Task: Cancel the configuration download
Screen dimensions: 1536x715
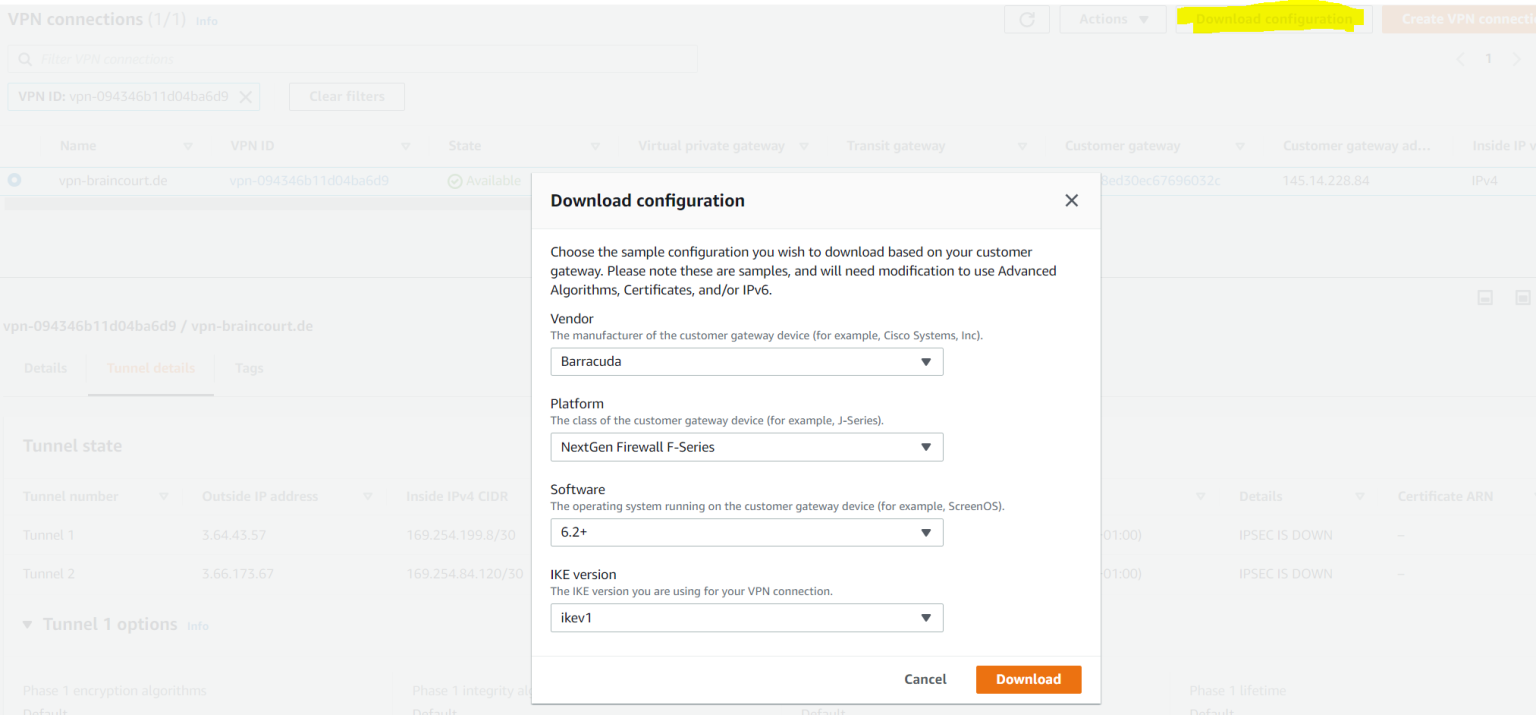Action: pyautogui.click(x=924, y=679)
